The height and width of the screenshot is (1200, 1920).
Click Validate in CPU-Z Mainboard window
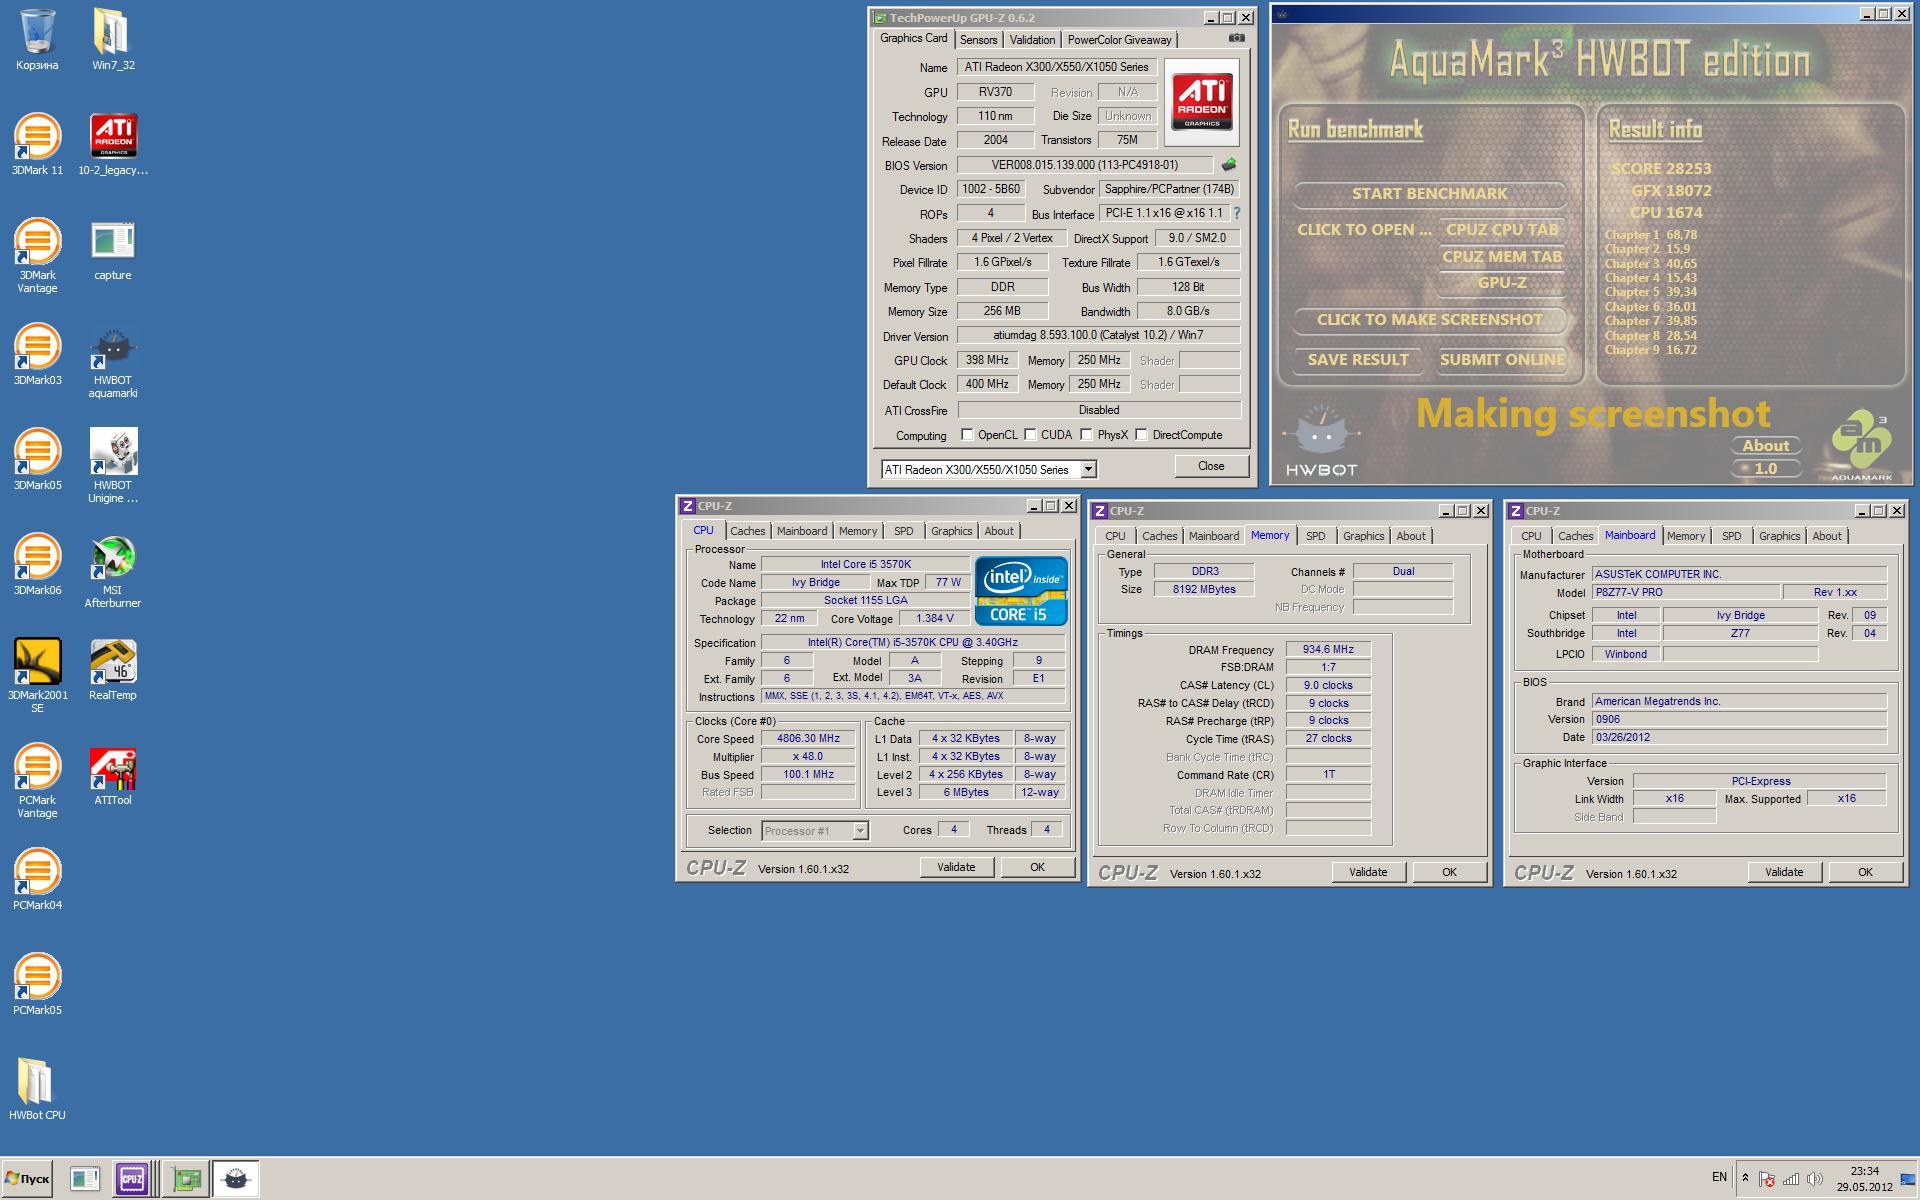pos(1784,872)
